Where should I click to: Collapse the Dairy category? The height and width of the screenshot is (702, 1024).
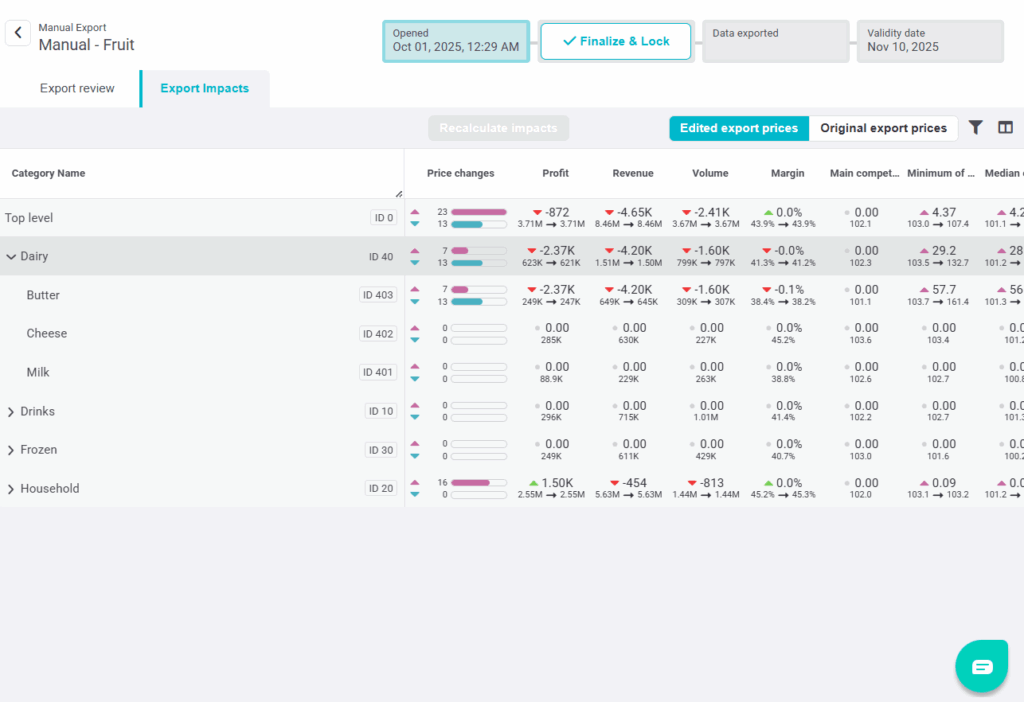click(x=11, y=257)
